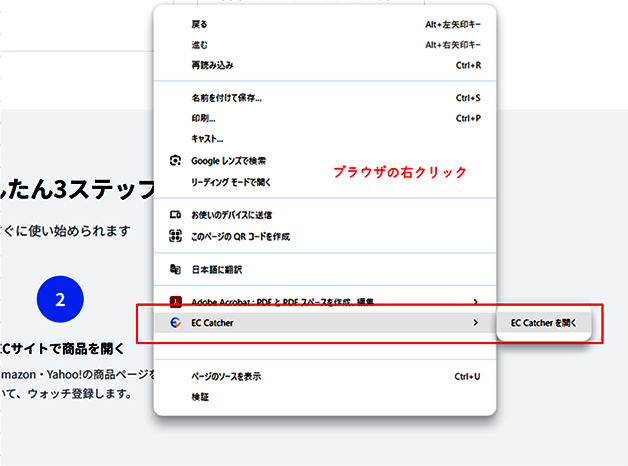Choose ページのソースを表示
Screen dimensions: 628x466
coord(325,376)
